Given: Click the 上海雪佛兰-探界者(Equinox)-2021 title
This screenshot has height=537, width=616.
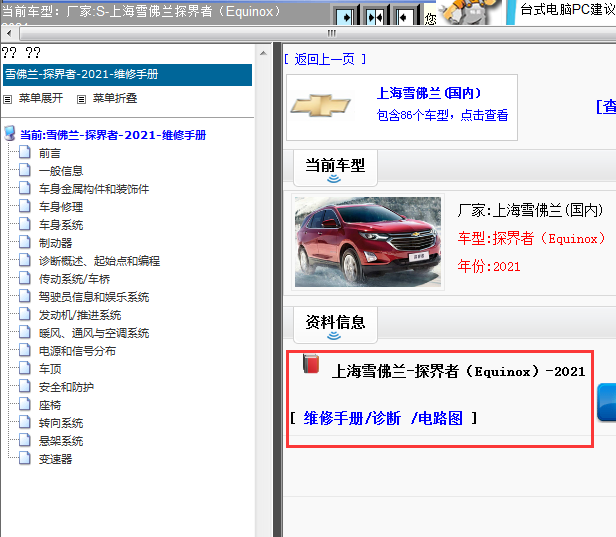Looking at the screenshot, I should (458, 372).
